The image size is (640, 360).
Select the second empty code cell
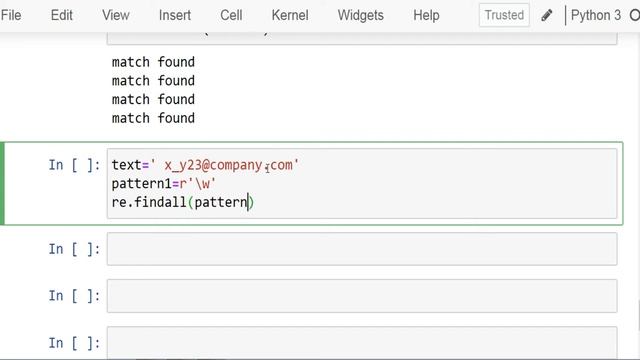[x=362, y=296]
